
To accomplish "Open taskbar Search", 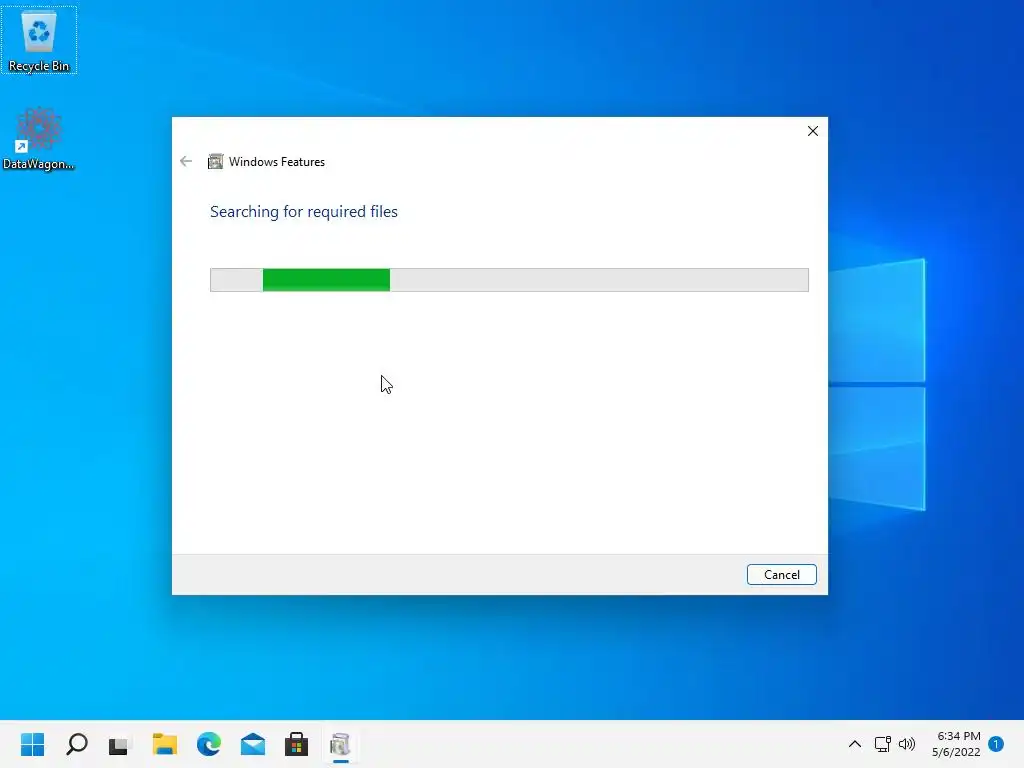I will pos(77,744).
